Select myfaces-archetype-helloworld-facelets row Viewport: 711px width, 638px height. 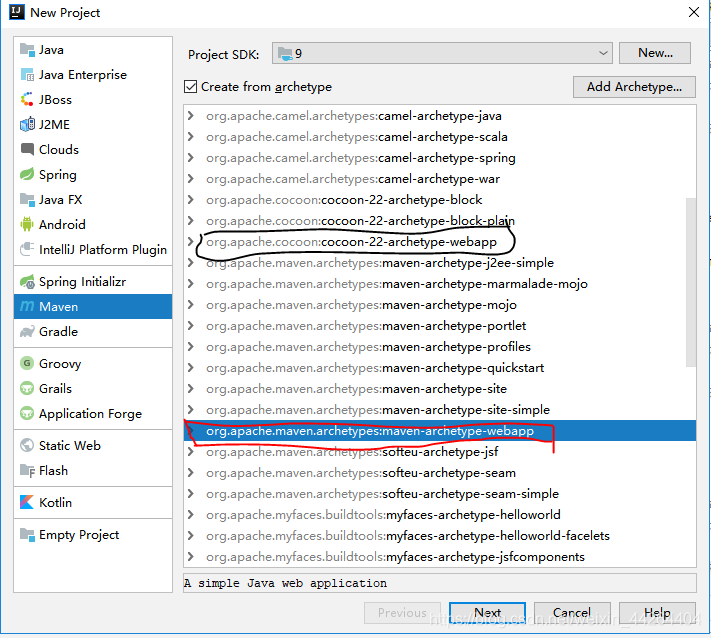[440, 536]
